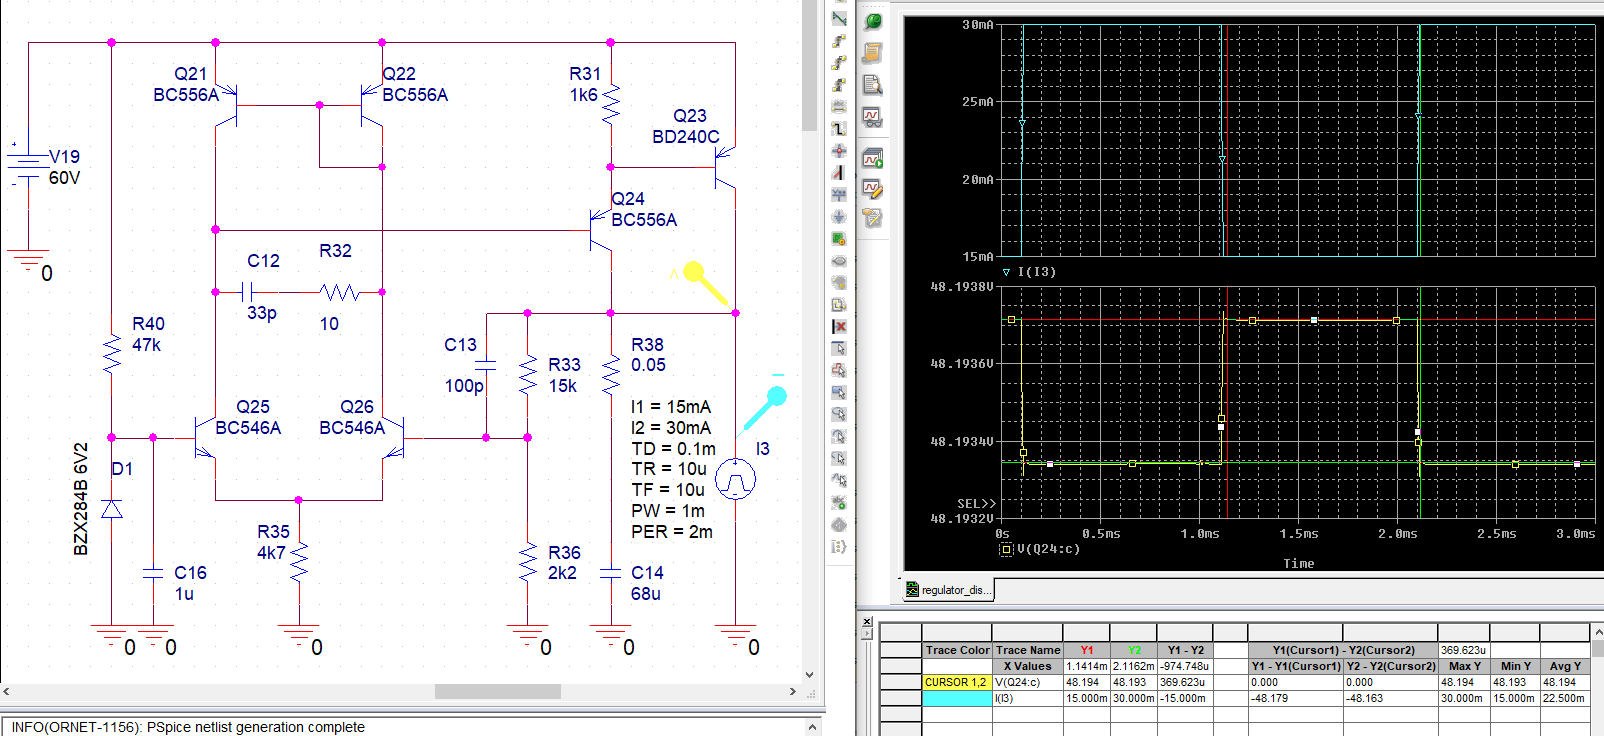The width and height of the screenshot is (1604, 736).
Task: Click the Avg Y column header
Action: [1565, 666]
